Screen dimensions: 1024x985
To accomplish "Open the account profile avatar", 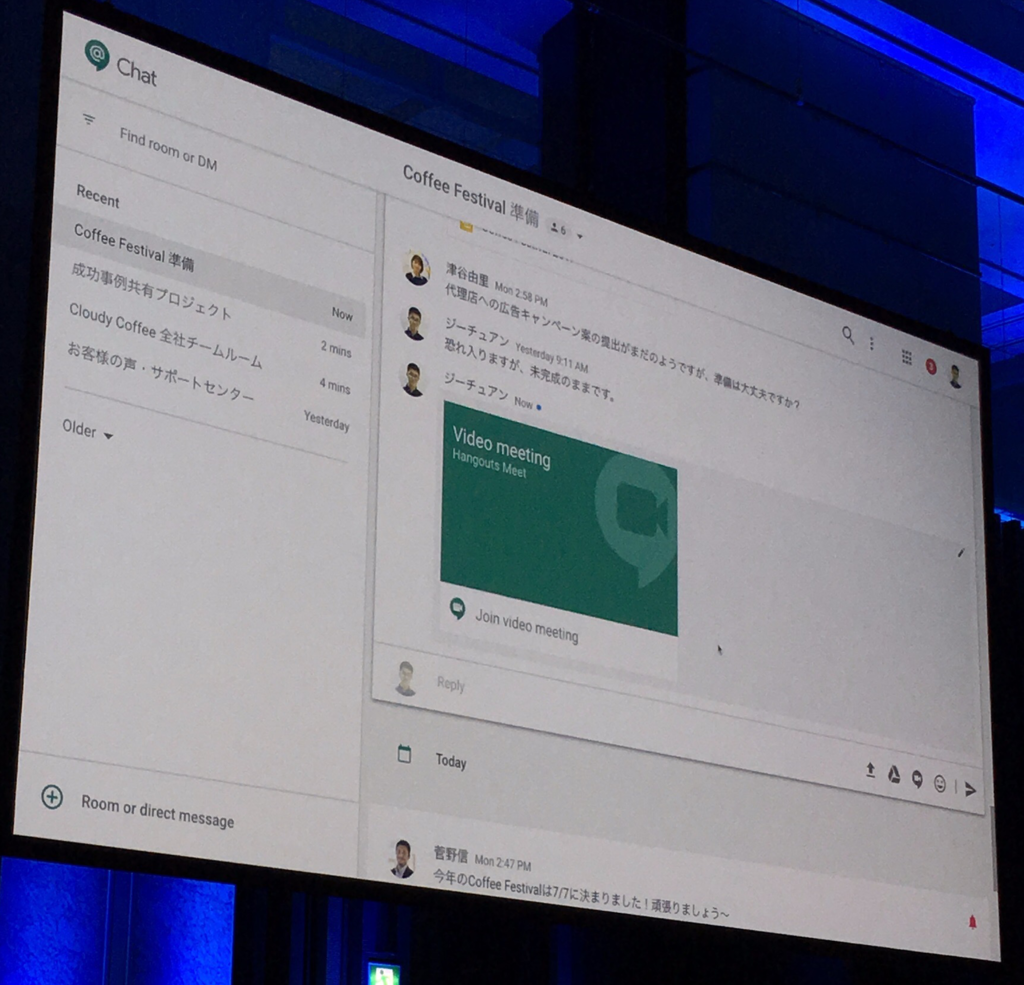I will click(955, 376).
